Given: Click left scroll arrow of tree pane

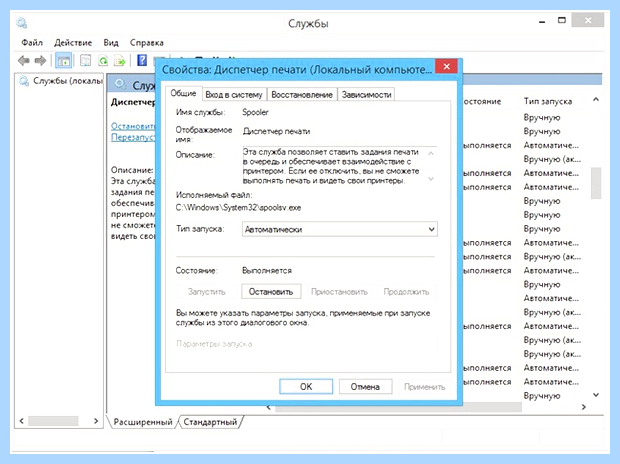Looking at the screenshot, I should 22,421.
